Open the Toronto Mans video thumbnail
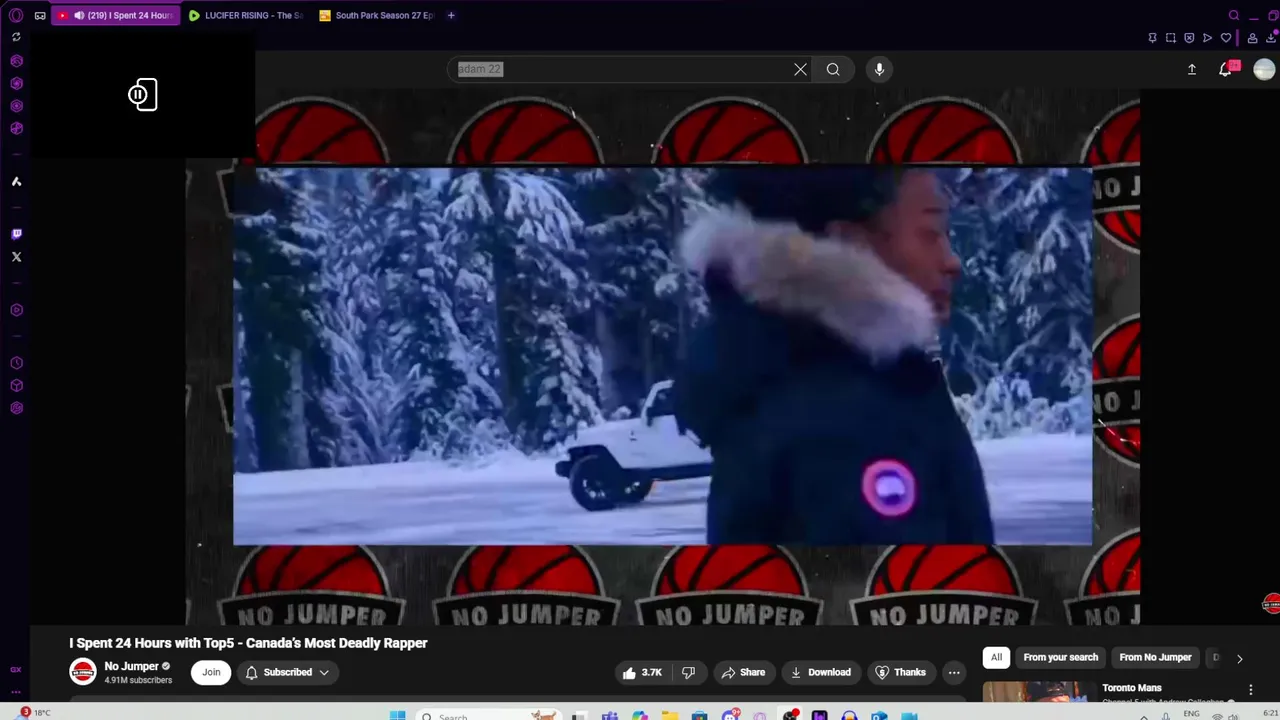The width and height of the screenshot is (1280, 720). click(1038, 692)
